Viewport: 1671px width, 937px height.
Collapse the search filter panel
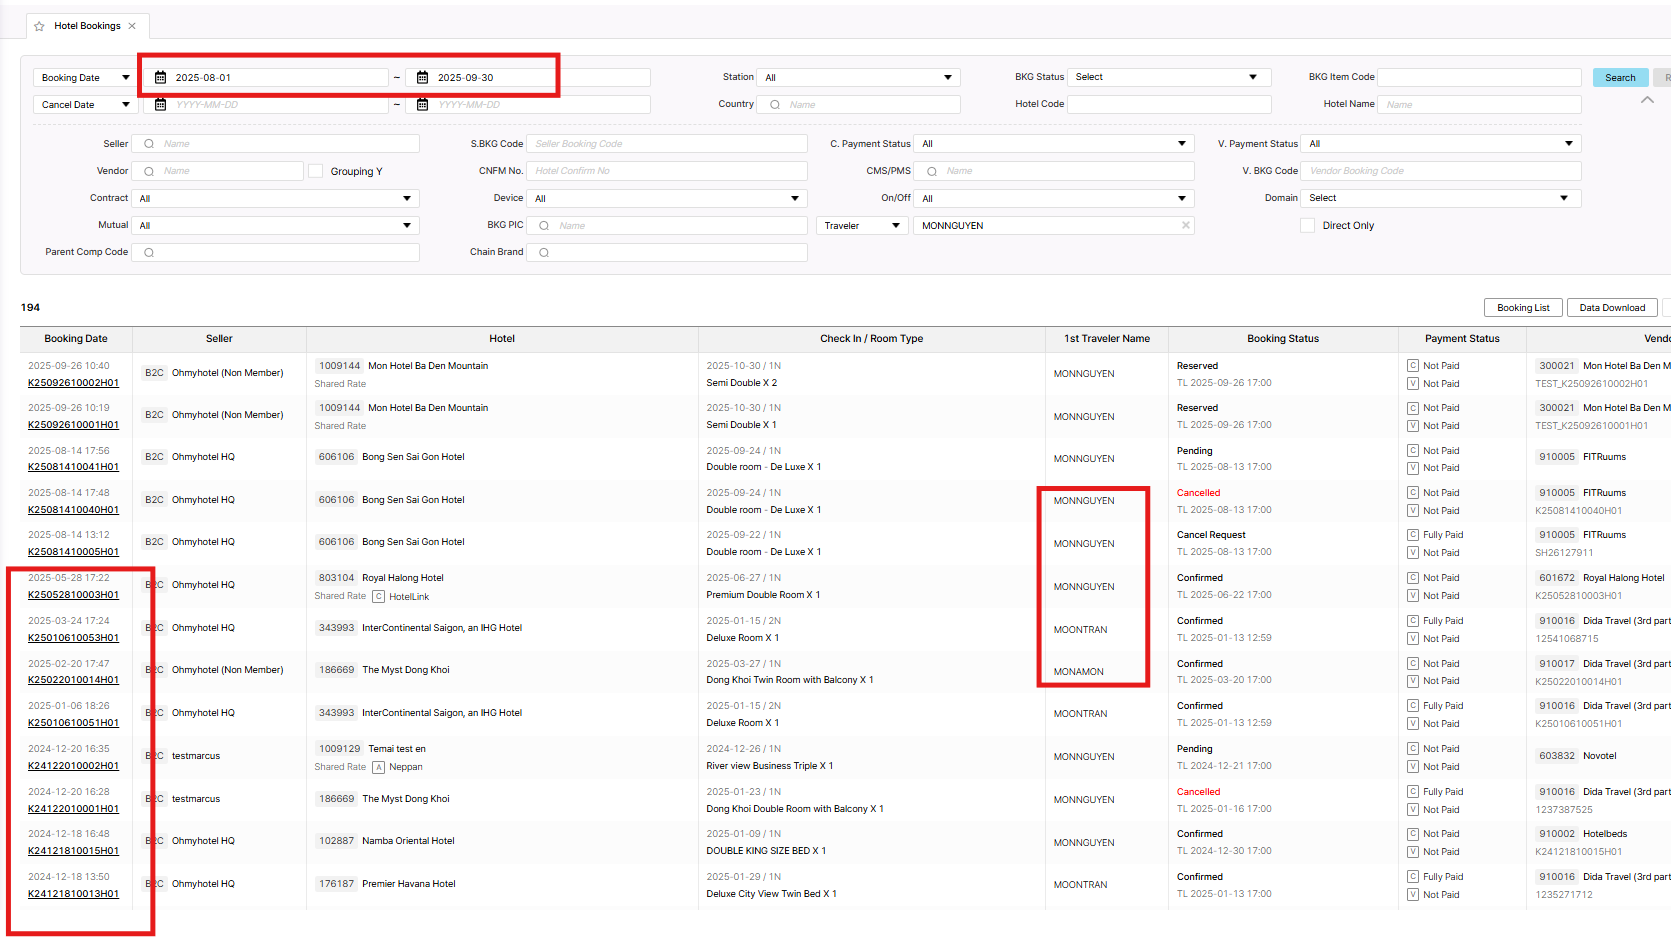click(x=1647, y=100)
